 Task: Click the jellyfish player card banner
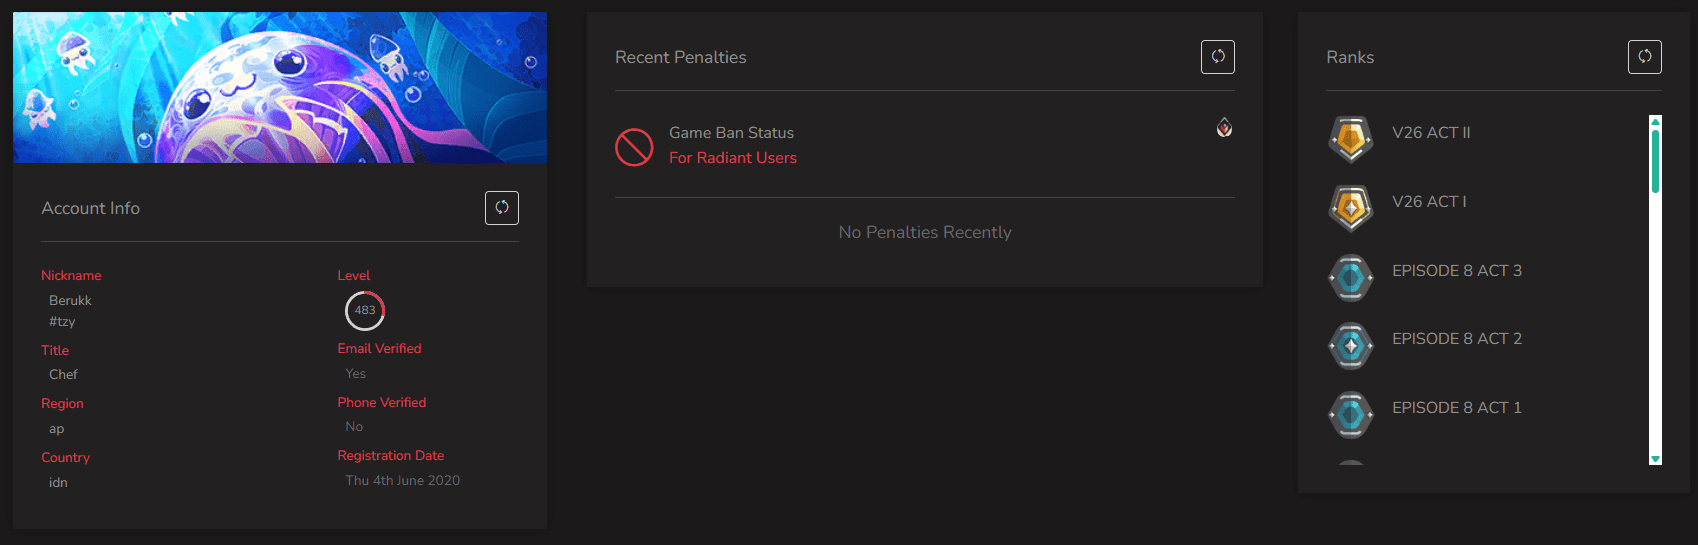click(x=280, y=88)
